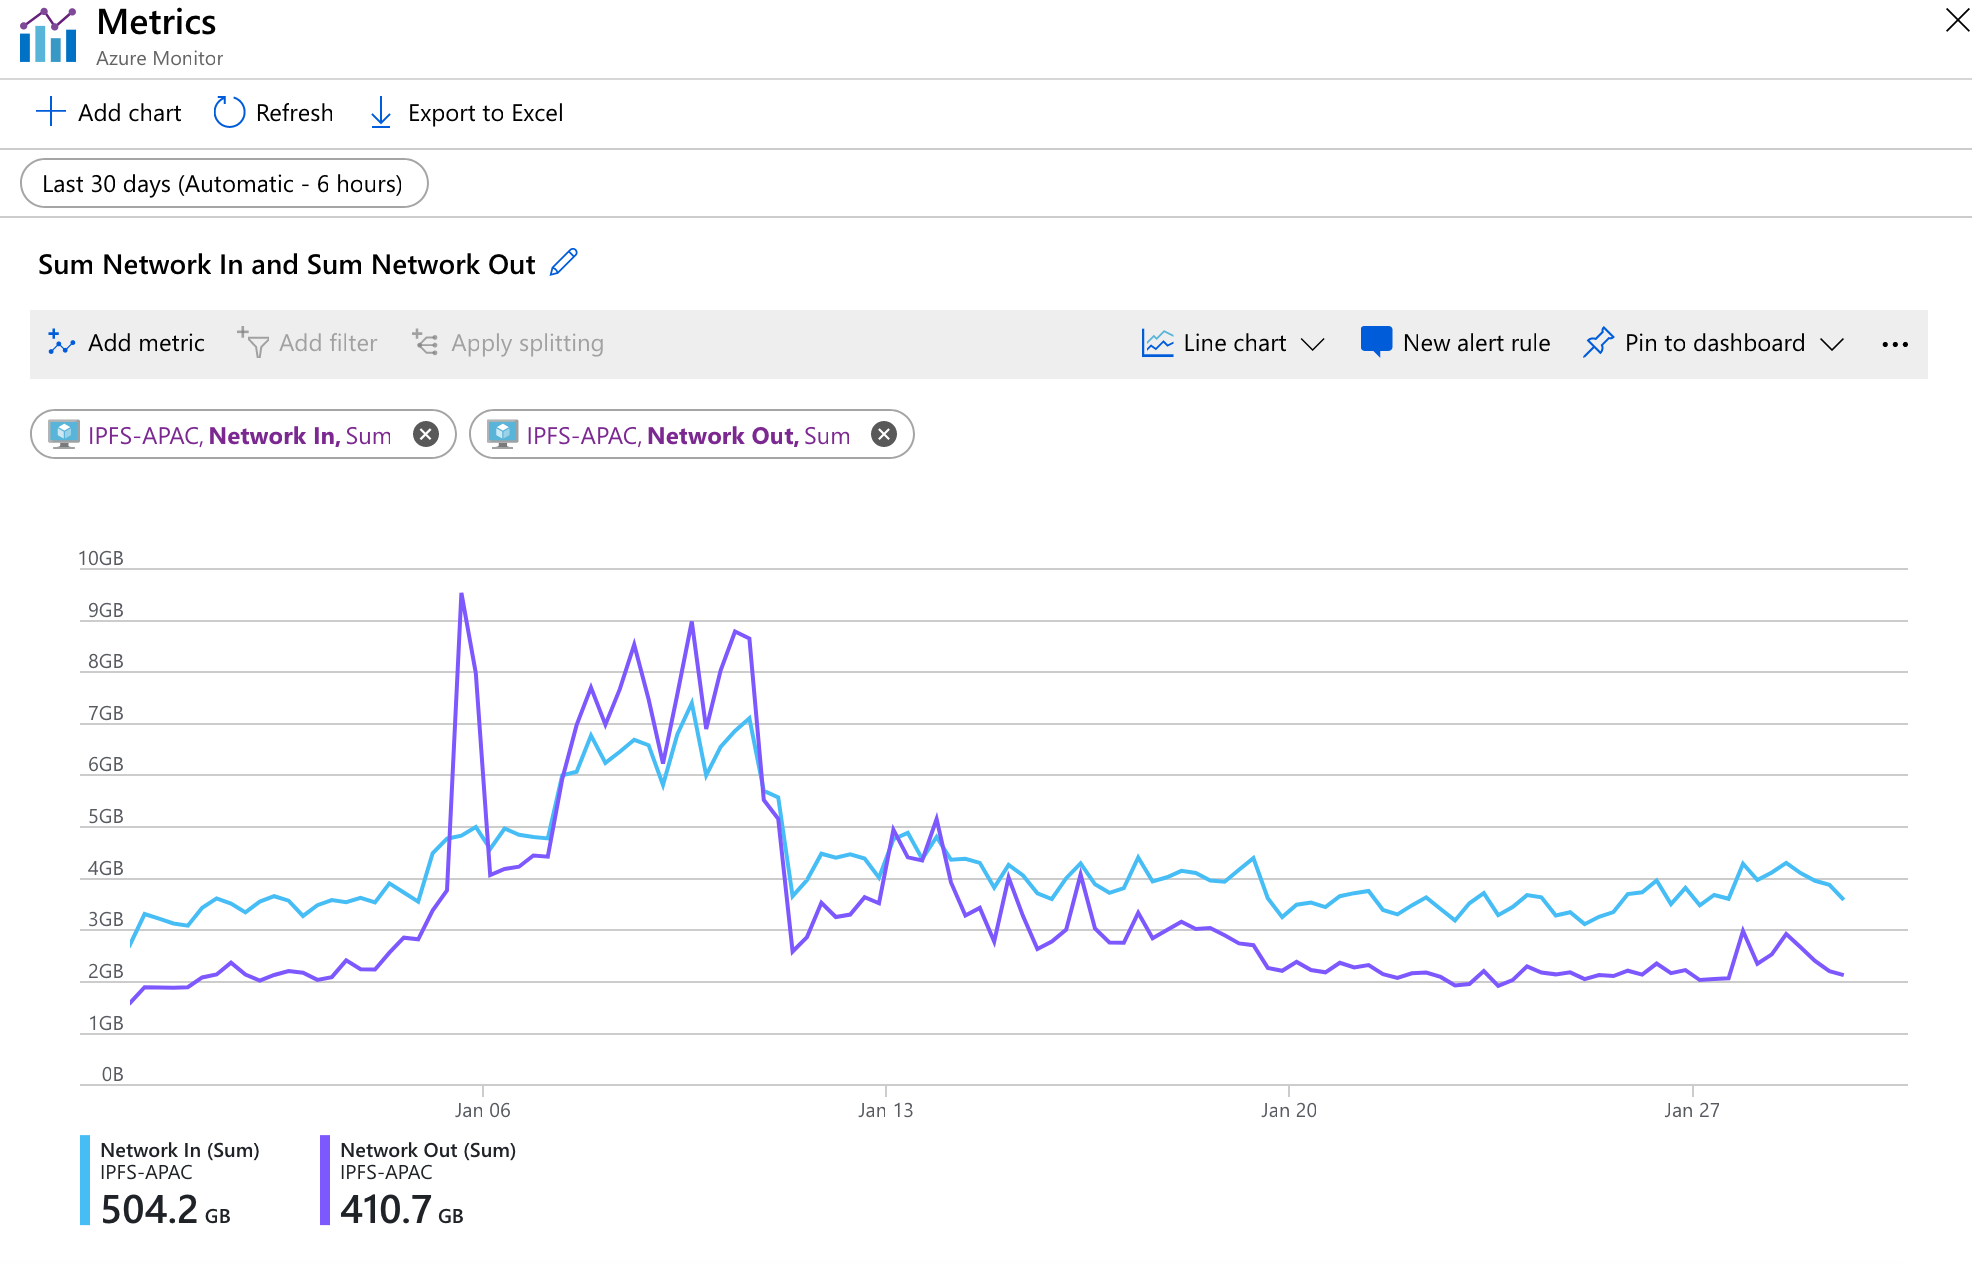Click the Export to Excel button
This screenshot has height=1264, width=1972.
click(467, 112)
